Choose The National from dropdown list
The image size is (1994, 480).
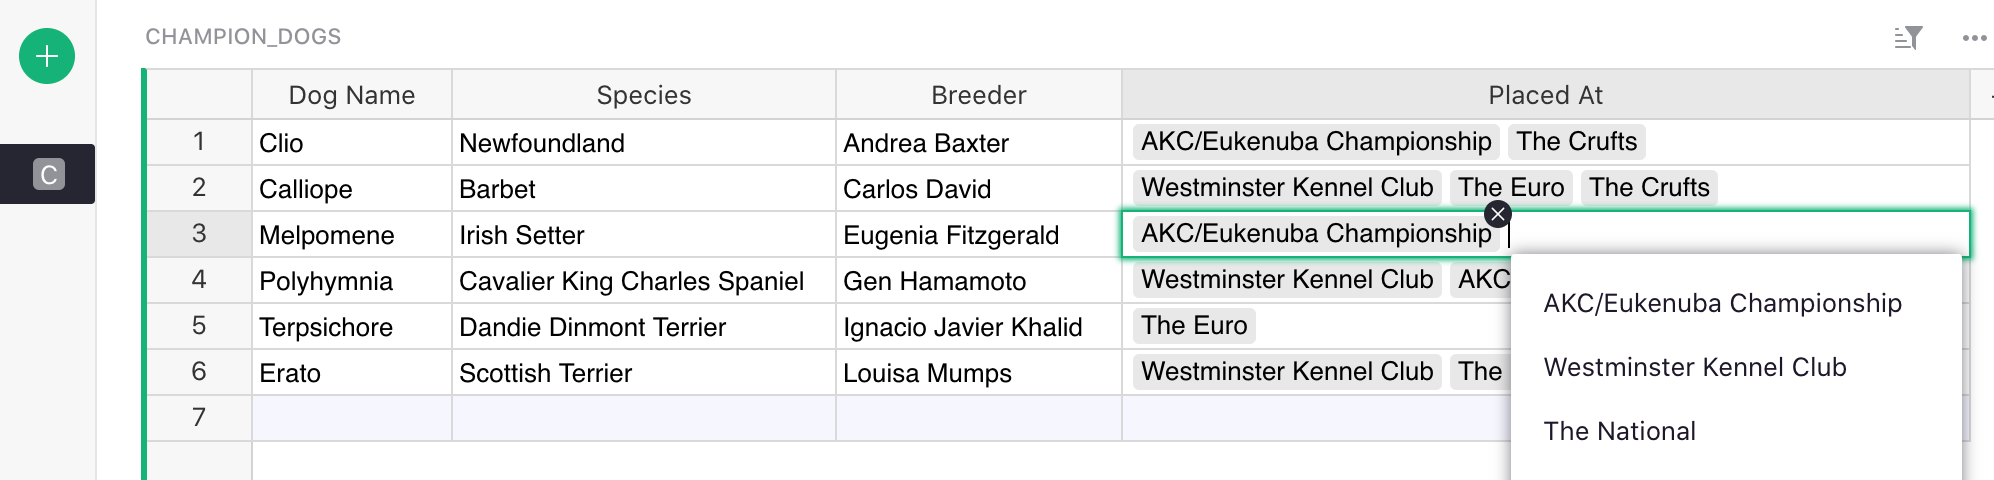(x=1619, y=431)
